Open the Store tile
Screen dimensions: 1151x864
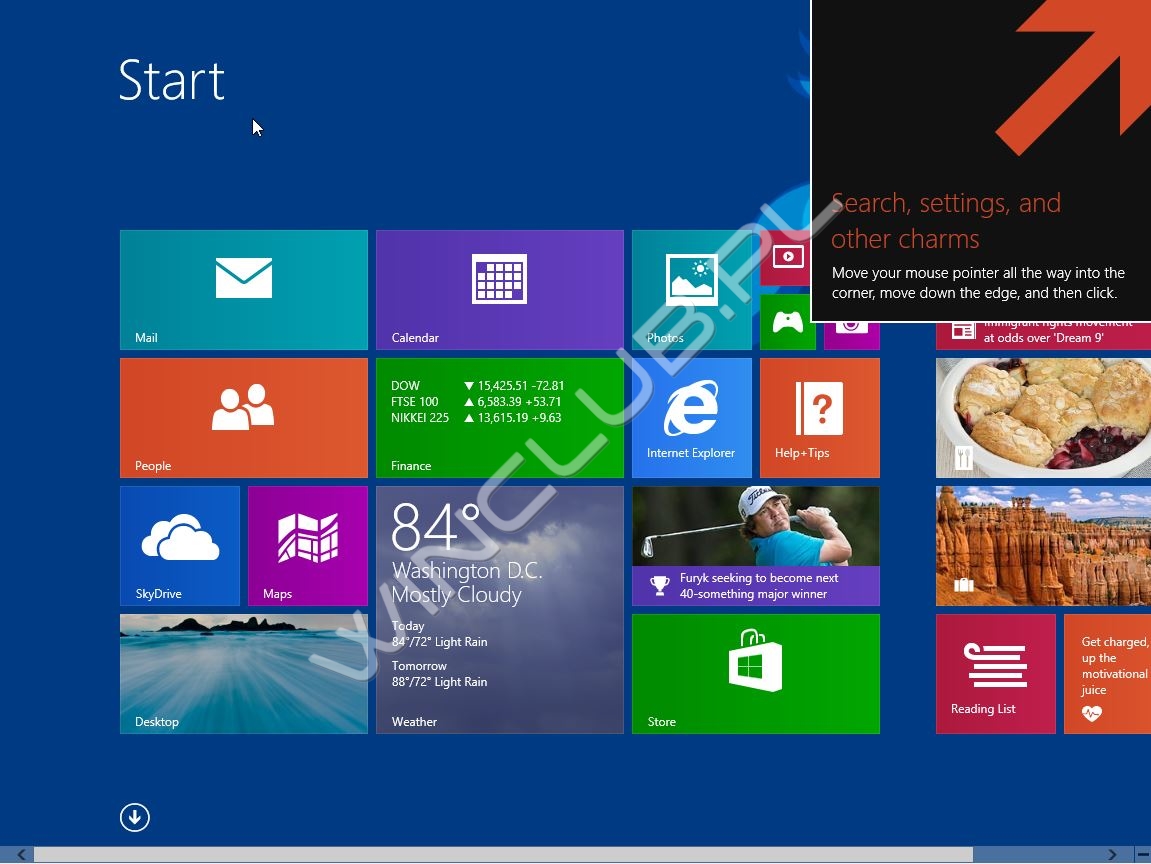coord(755,674)
